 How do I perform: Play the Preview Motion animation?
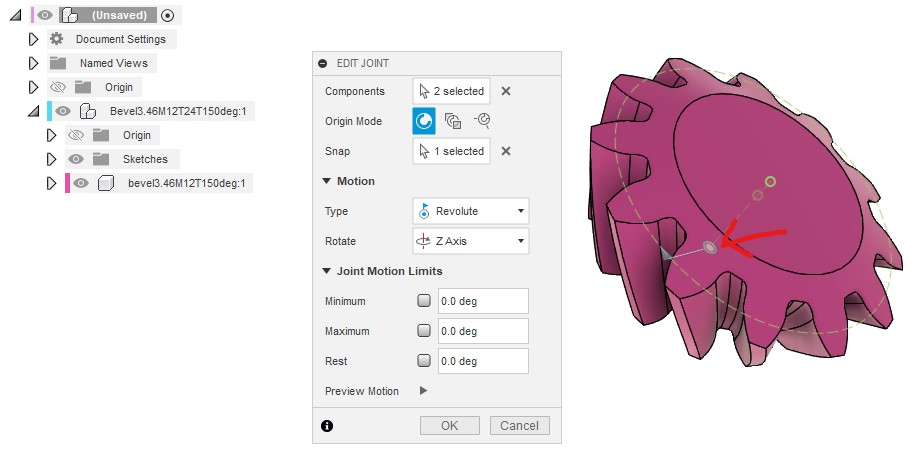pos(423,391)
